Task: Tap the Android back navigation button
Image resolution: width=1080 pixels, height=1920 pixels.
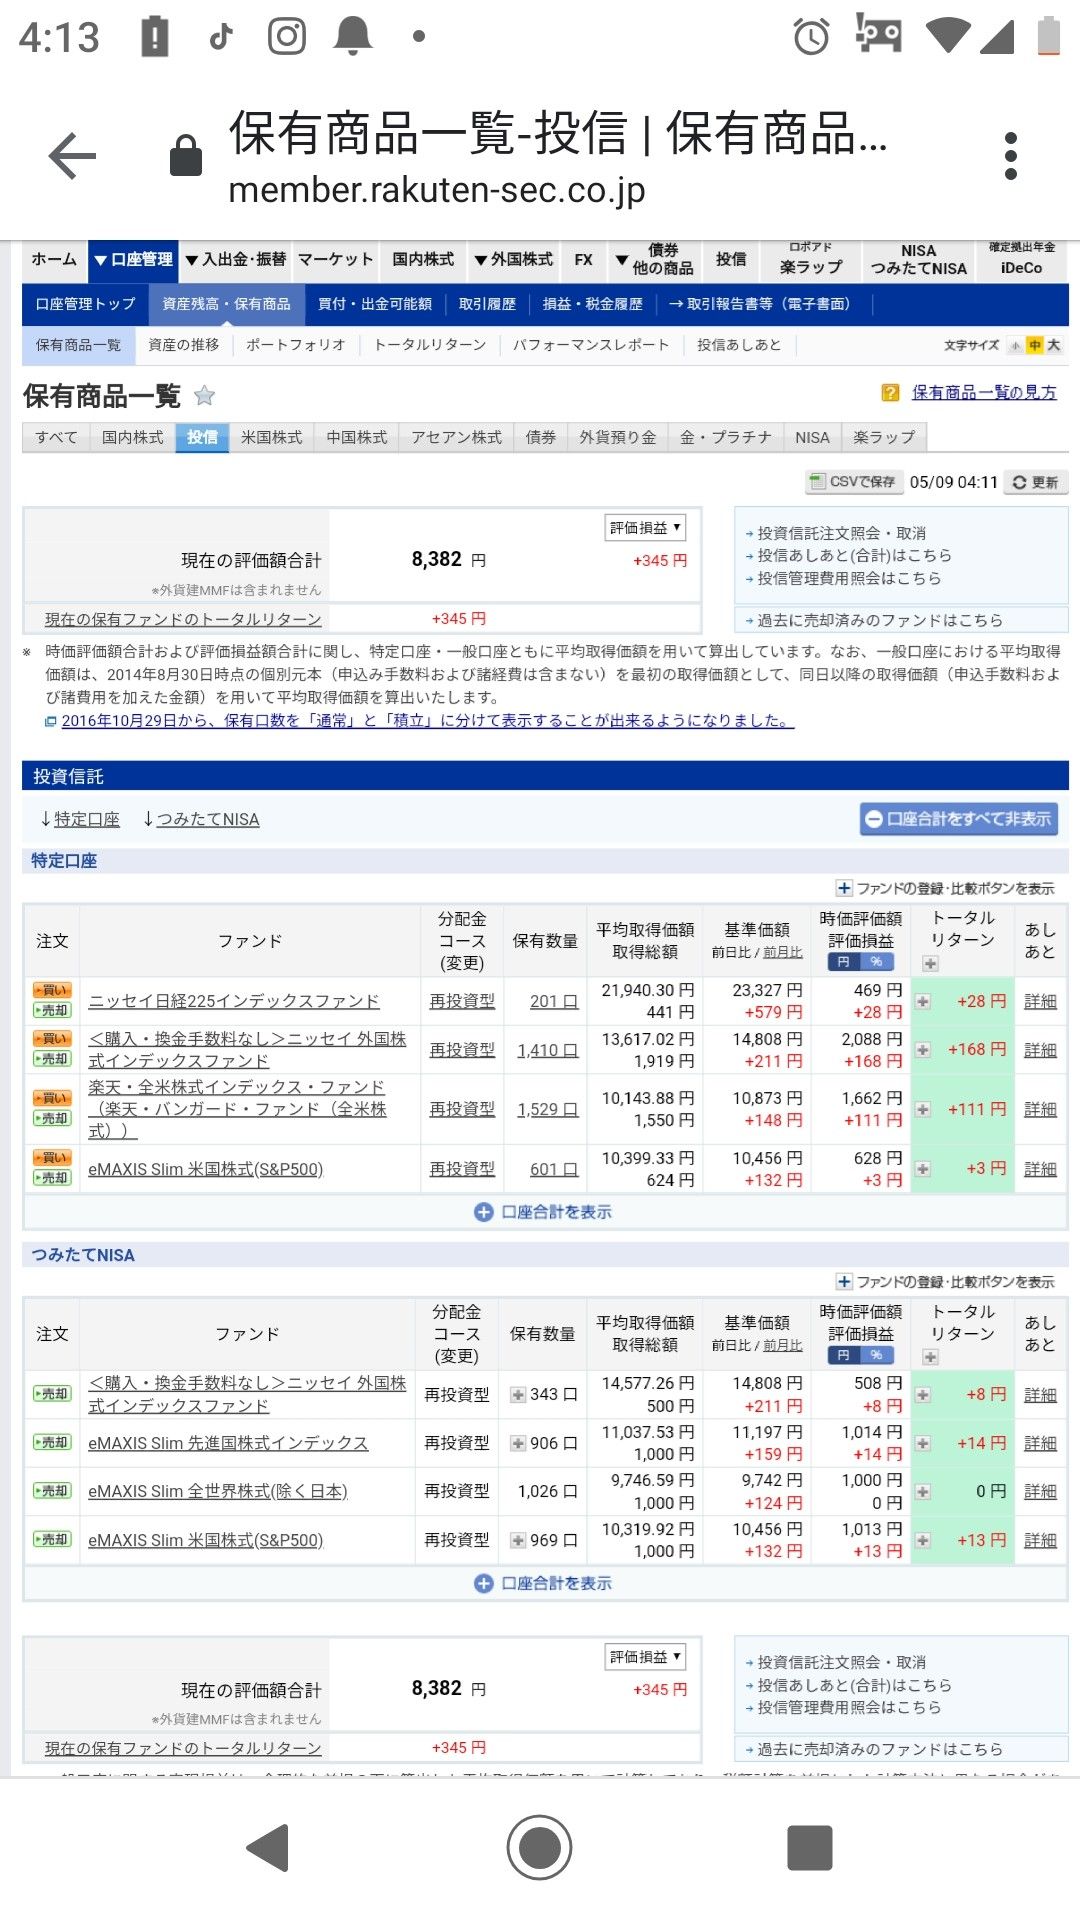Action: click(268, 1847)
